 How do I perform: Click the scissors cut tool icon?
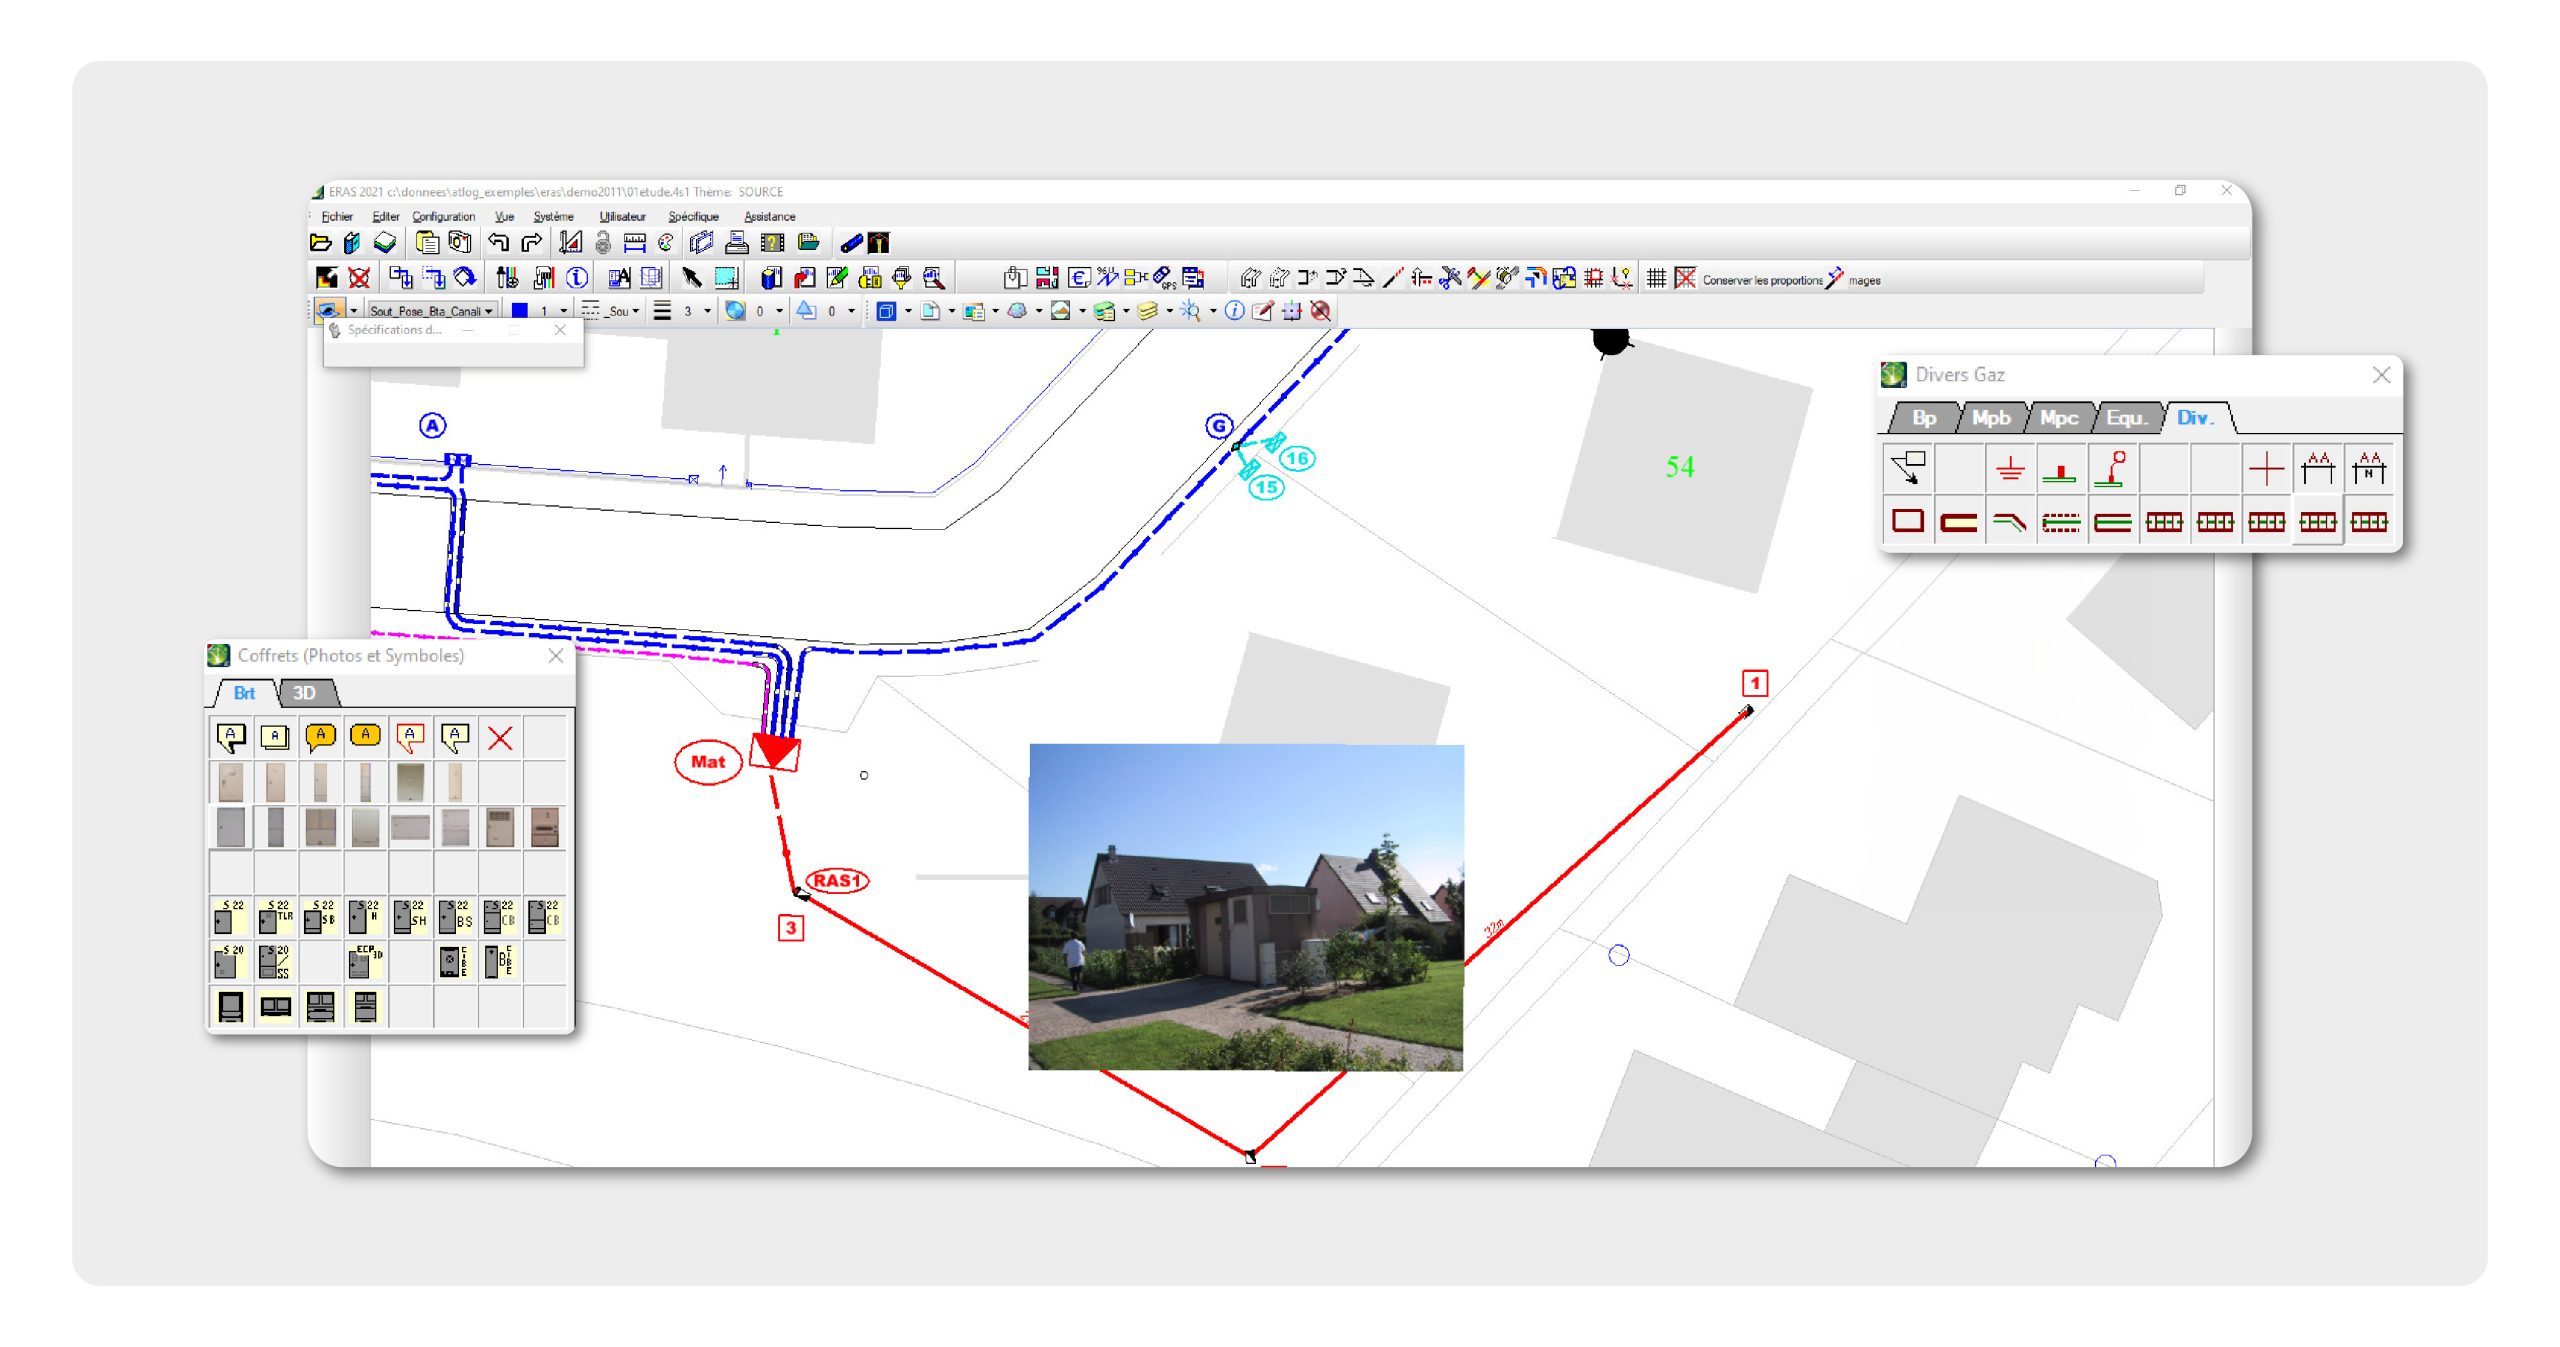coord(1450,278)
